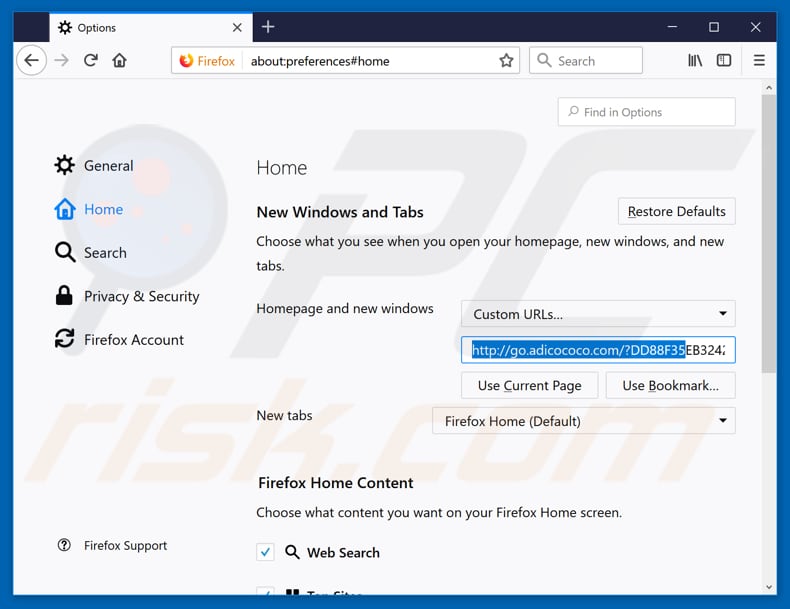Click the 'New Windows and Tabs' heading
This screenshot has height=609, width=790.
(x=340, y=212)
